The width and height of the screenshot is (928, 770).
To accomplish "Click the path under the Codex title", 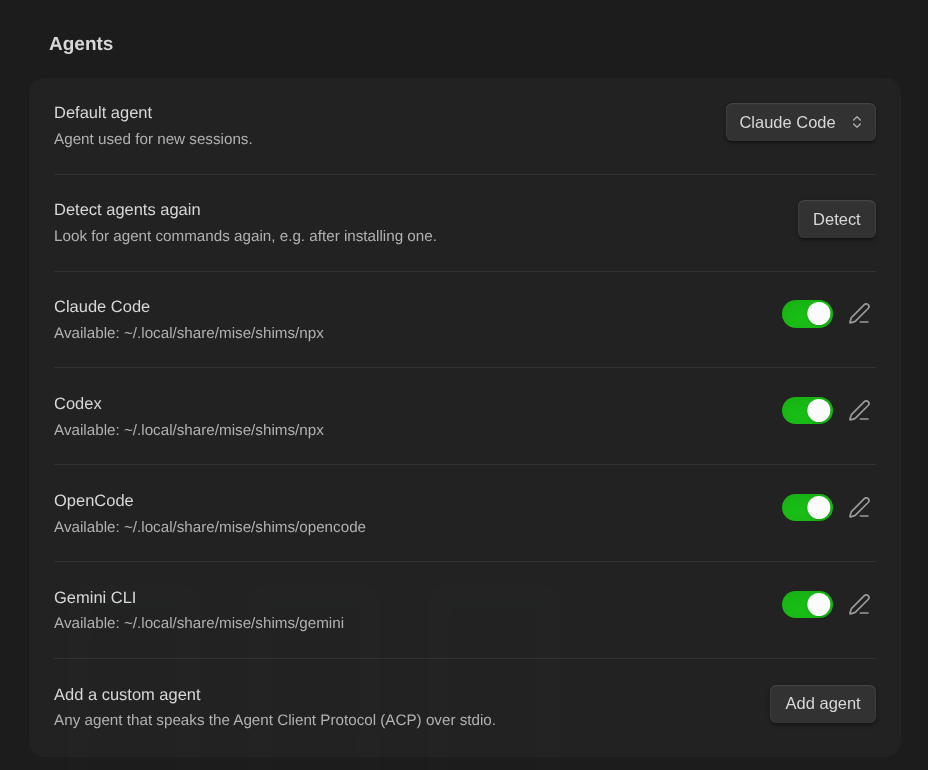I will (189, 430).
